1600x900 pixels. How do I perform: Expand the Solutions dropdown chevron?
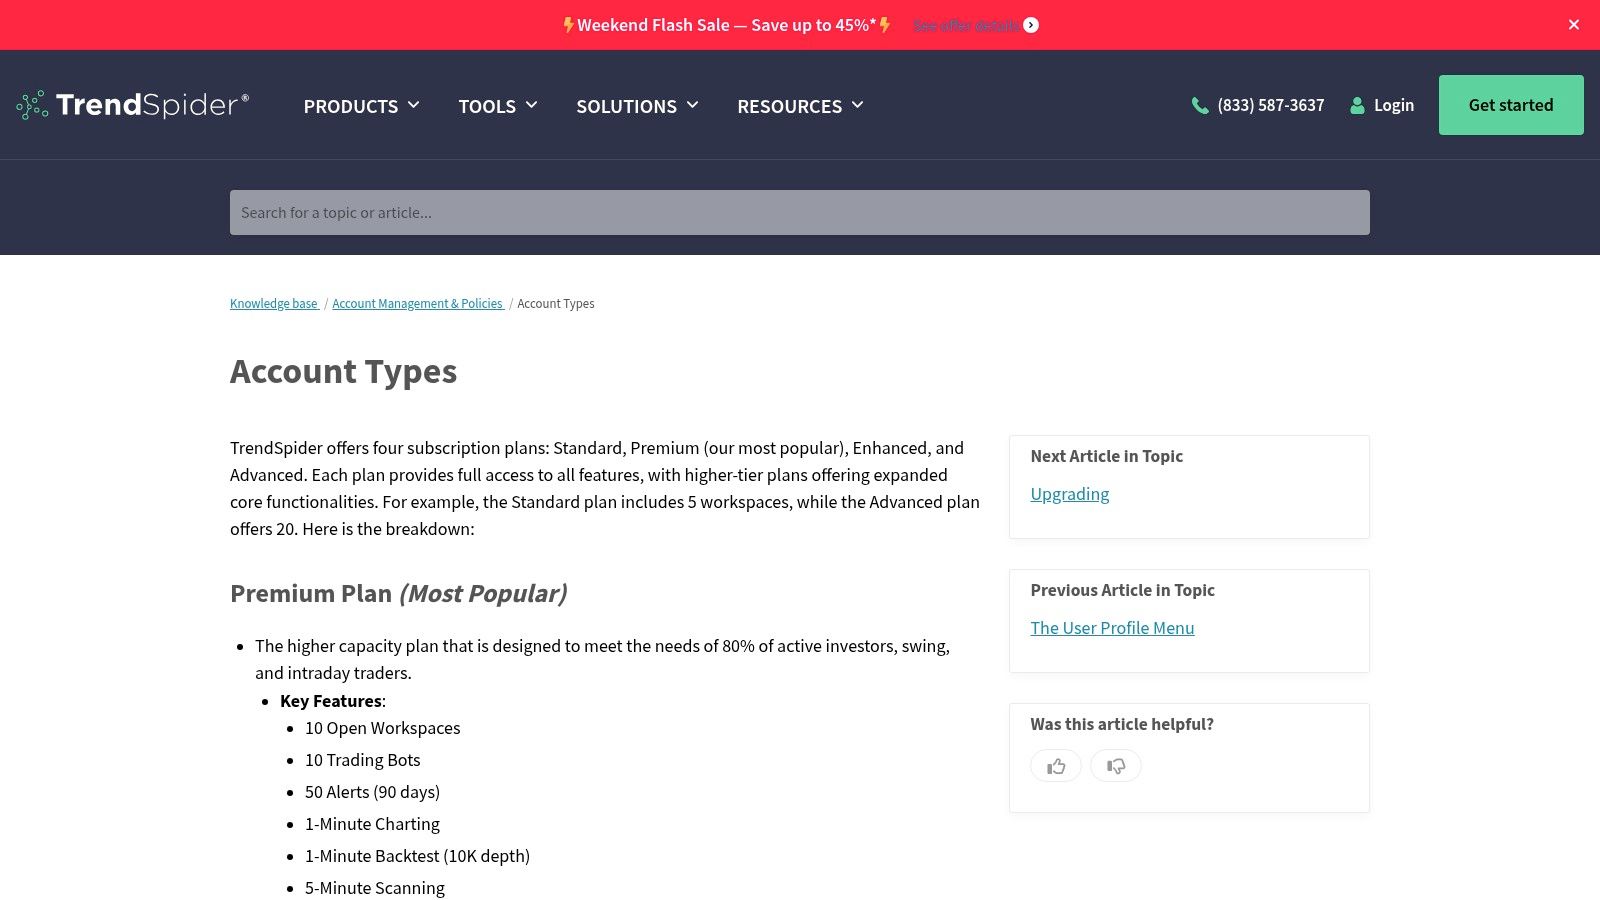692,105
